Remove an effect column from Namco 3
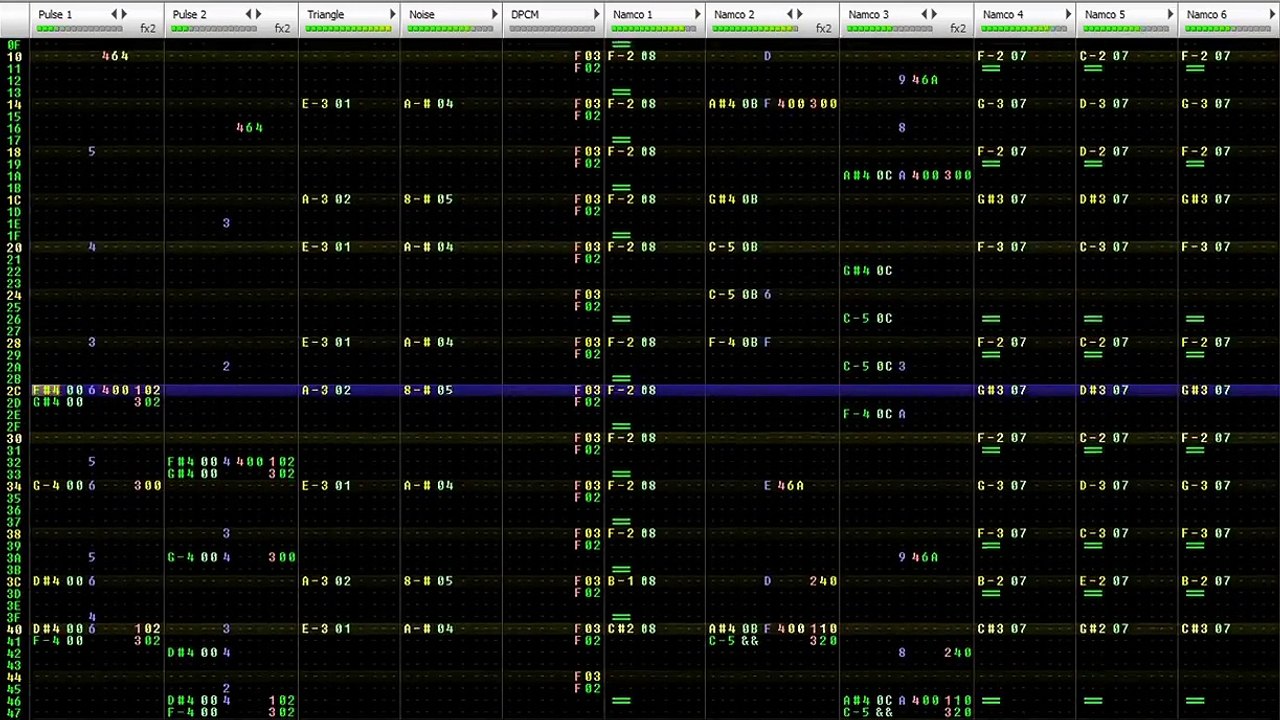This screenshot has width=1280, height=720. click(924, 14)
